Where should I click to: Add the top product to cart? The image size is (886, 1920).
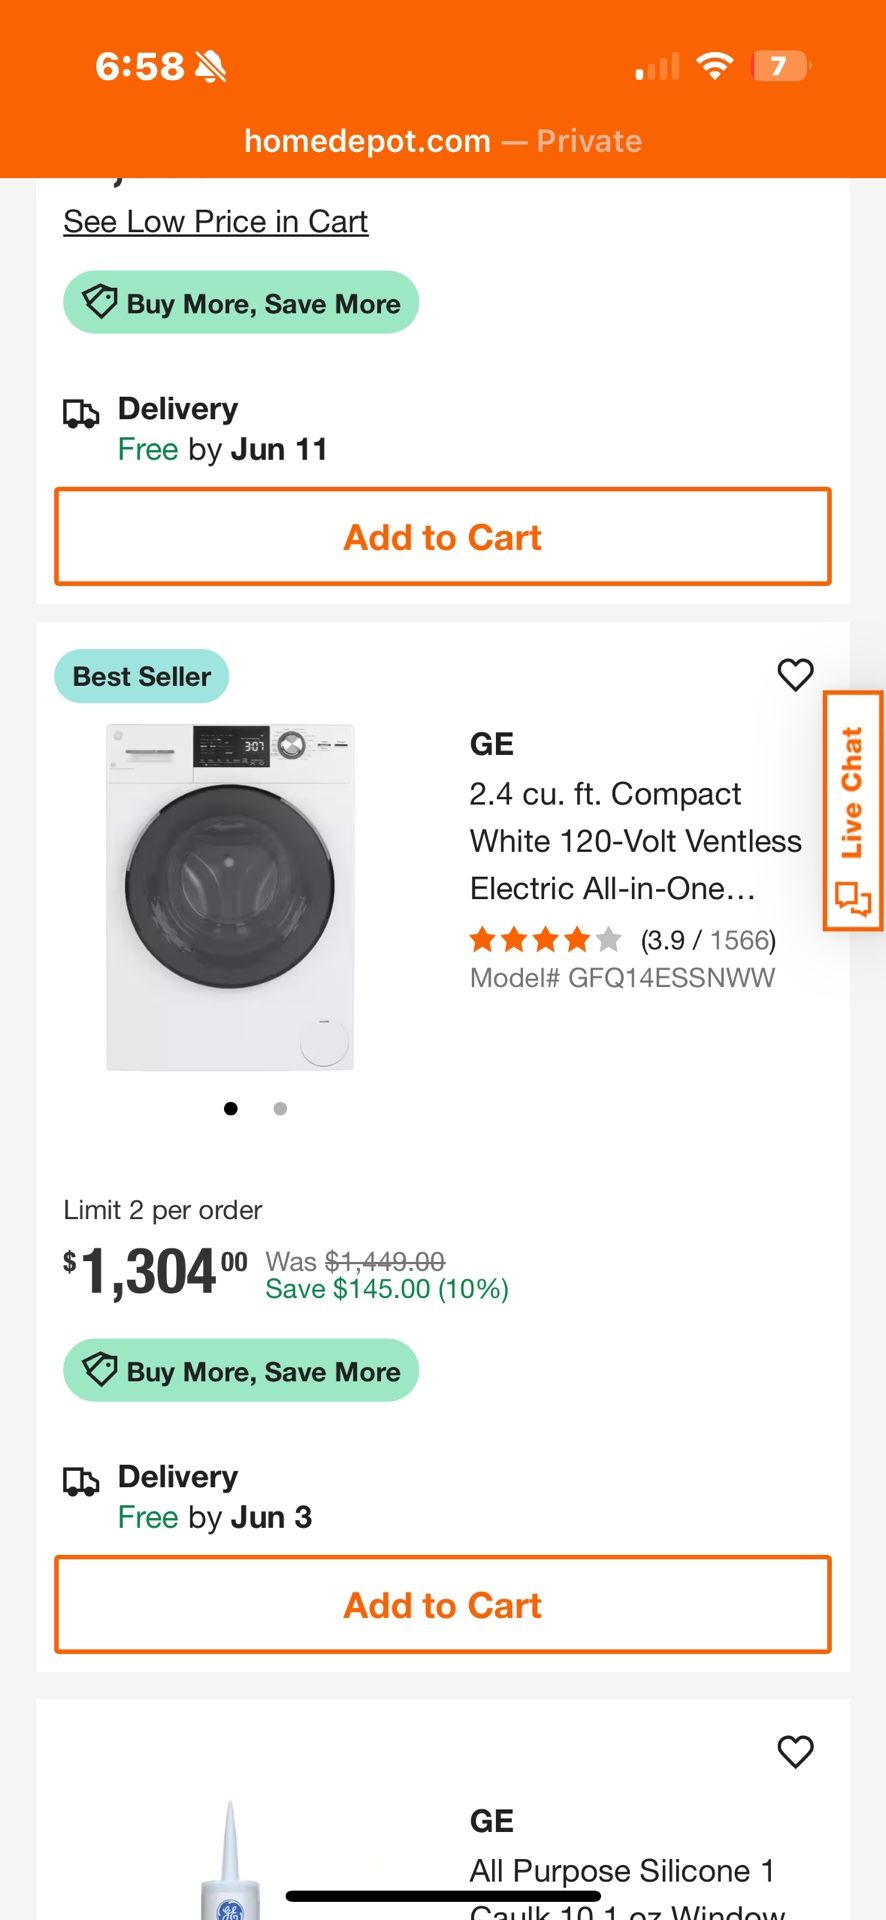pos(442,537)
